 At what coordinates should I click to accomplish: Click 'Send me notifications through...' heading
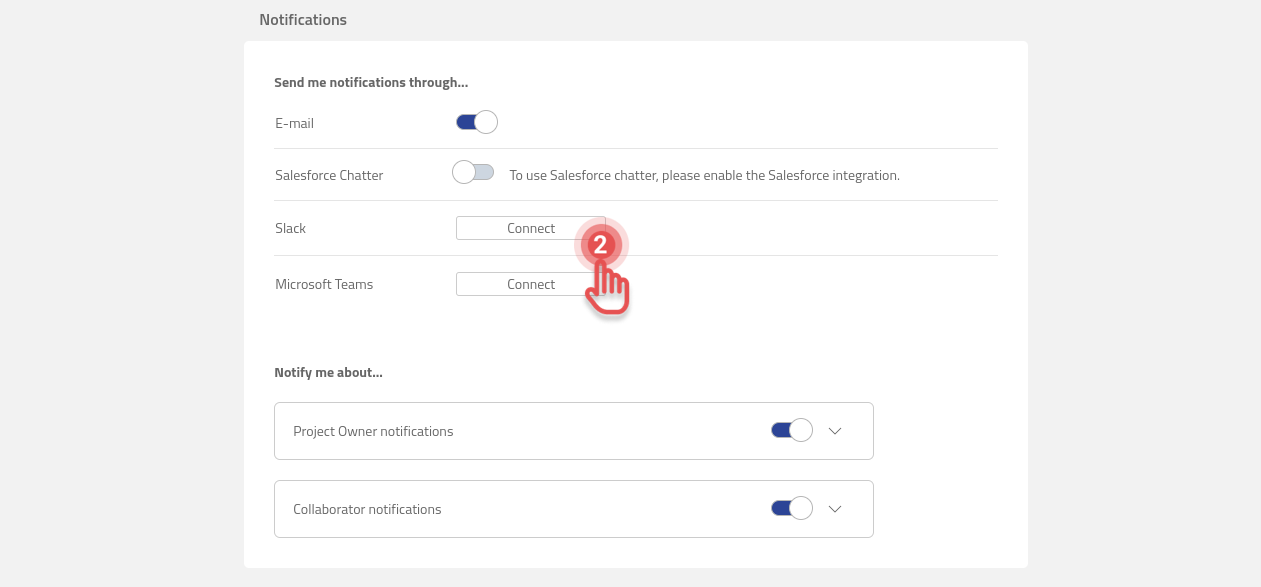click(x=371, y=83)
